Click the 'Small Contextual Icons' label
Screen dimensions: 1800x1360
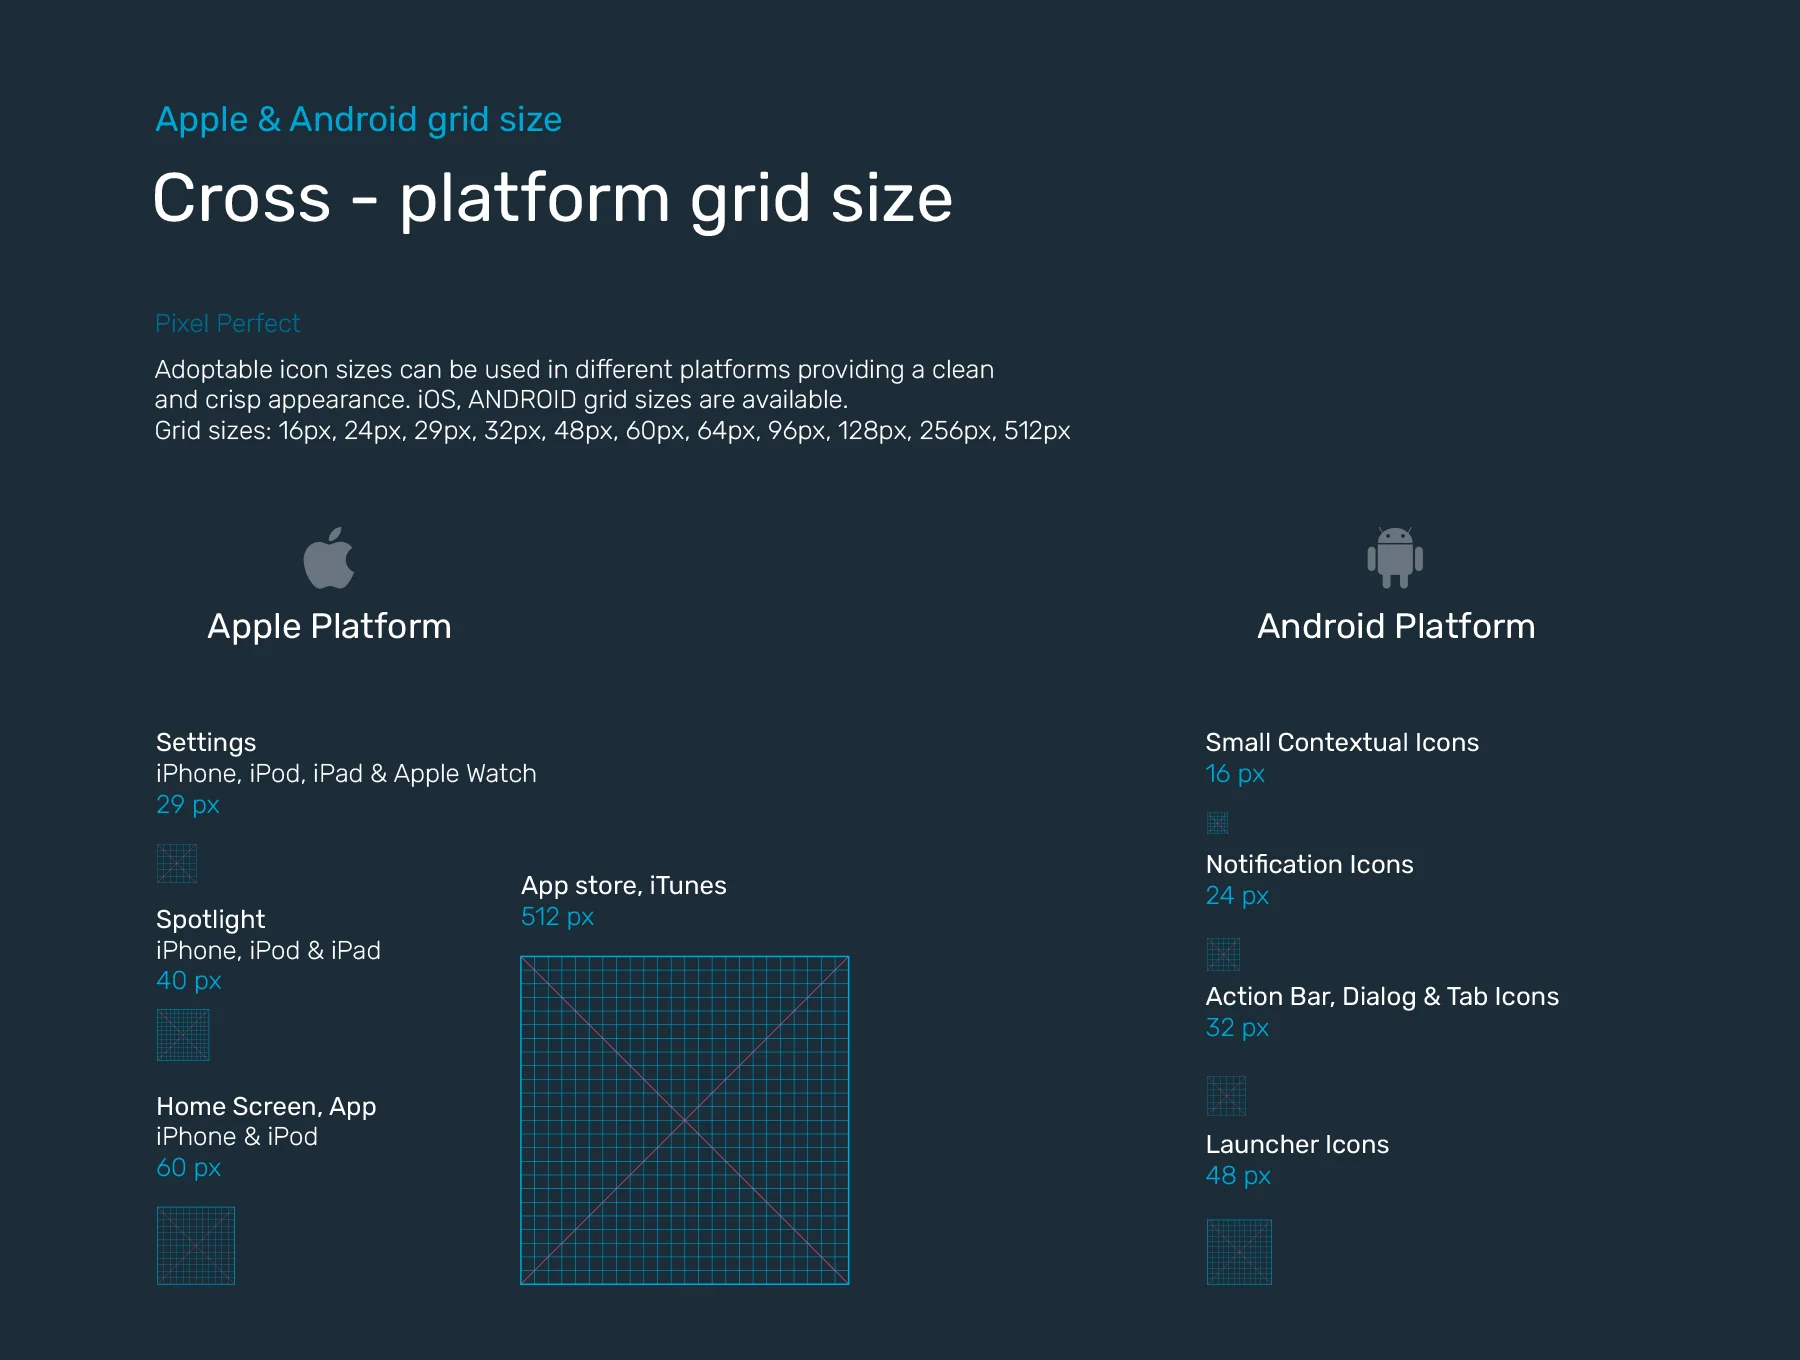coord(1342,742)
